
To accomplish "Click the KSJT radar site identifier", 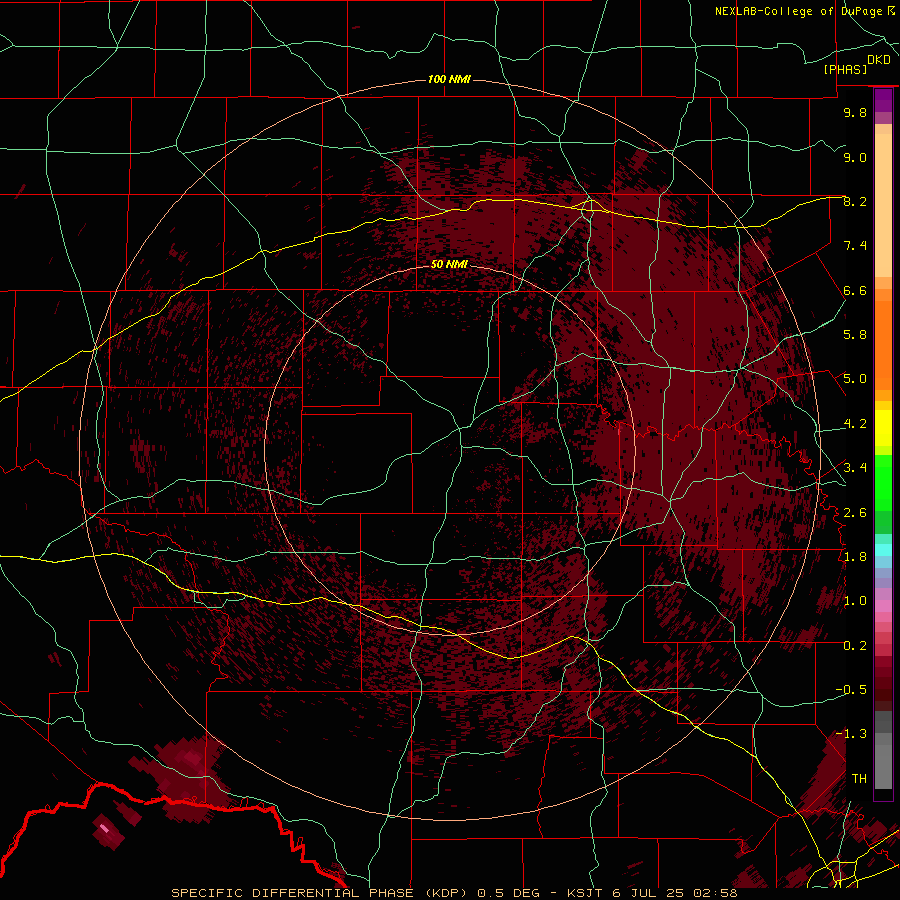I will 583,893.
